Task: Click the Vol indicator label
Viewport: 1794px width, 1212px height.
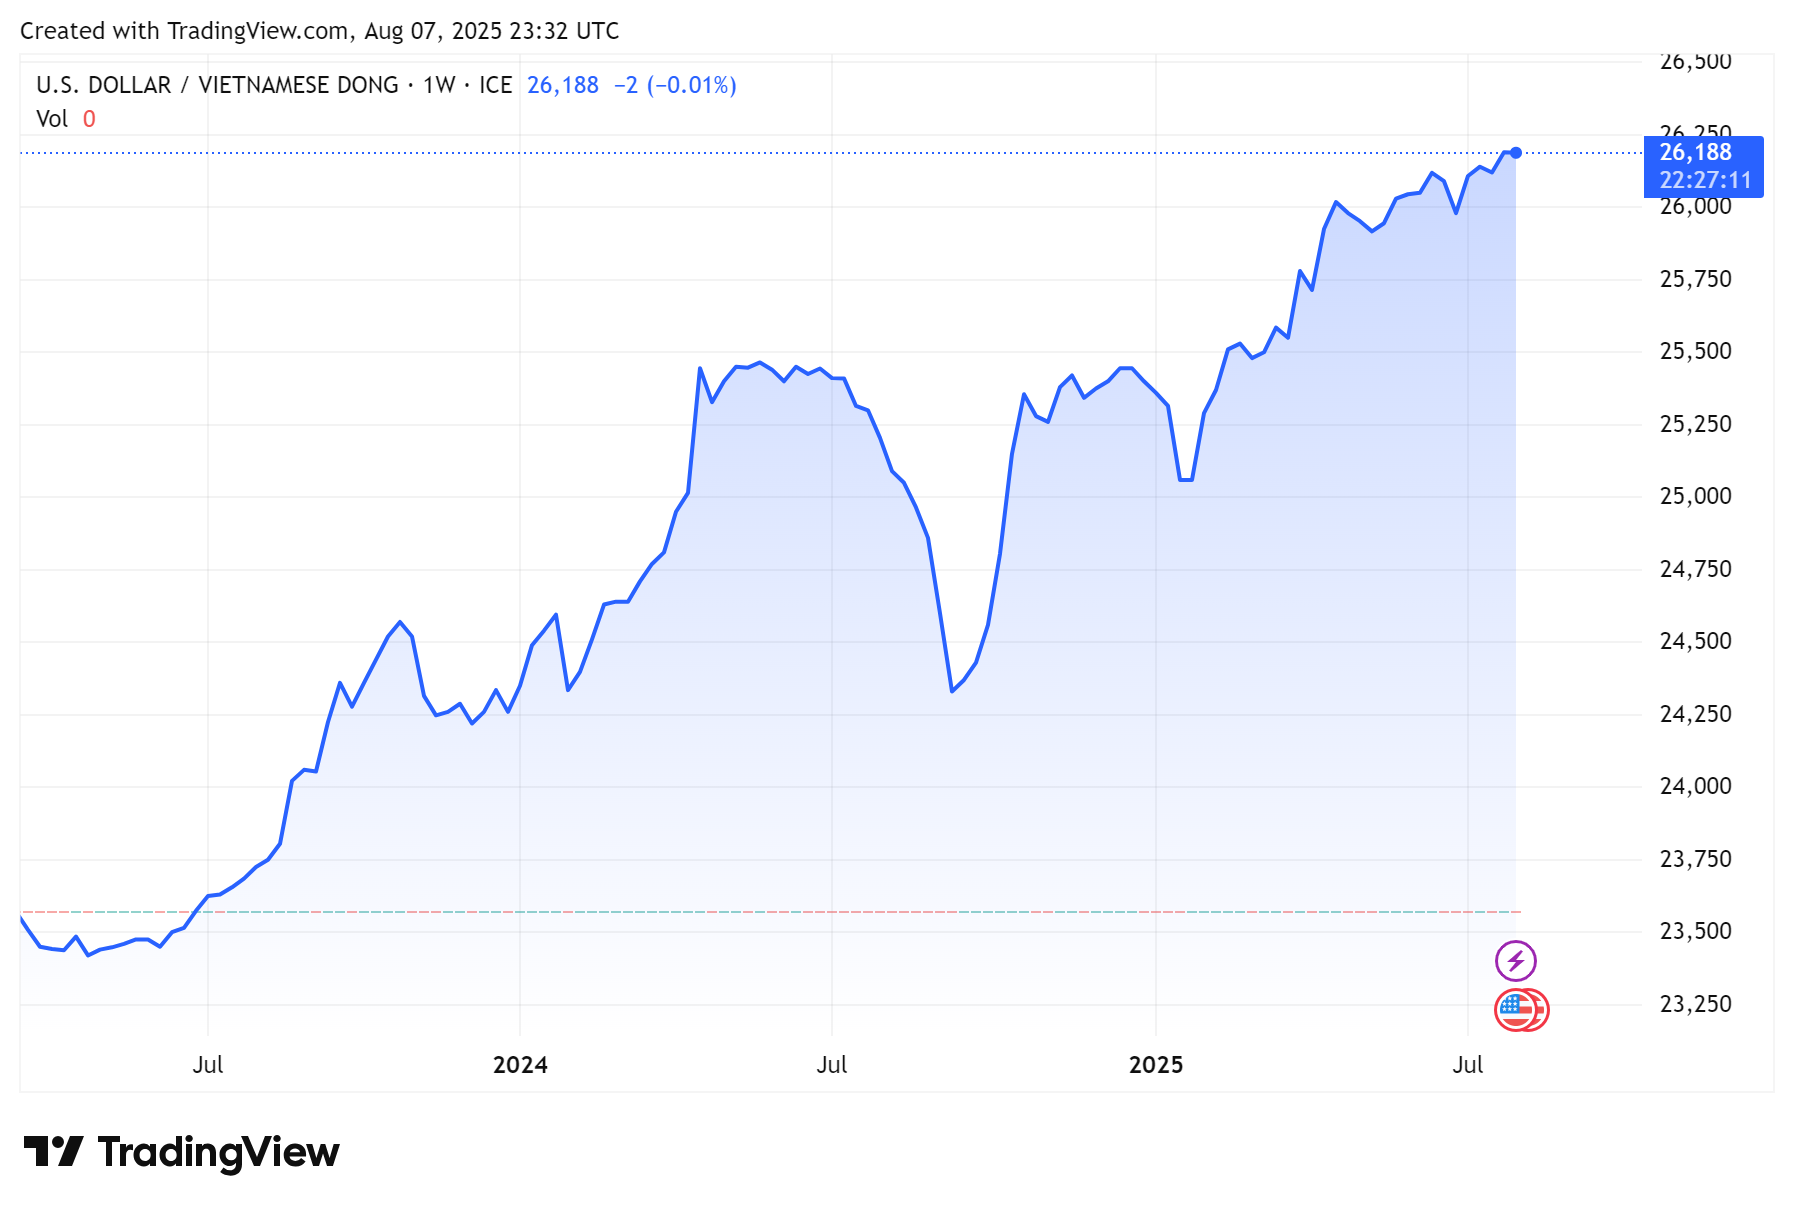Action: click(x=52, y=119)
